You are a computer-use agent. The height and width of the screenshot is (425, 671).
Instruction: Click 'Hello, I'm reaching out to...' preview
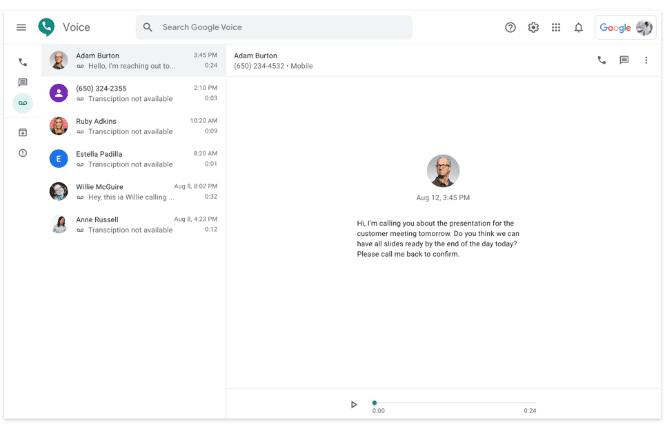pos(132,66)
